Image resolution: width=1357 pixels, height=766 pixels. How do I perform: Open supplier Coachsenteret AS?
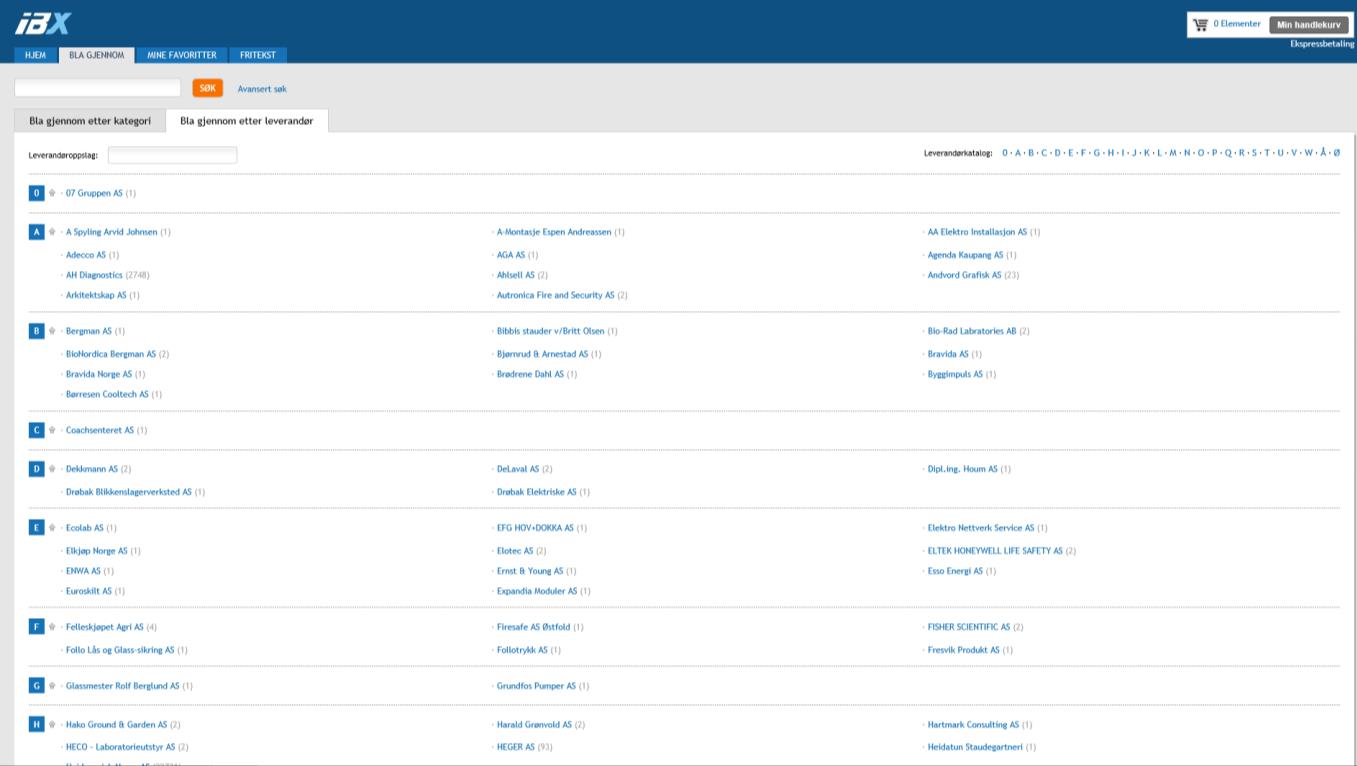(100, 430)
